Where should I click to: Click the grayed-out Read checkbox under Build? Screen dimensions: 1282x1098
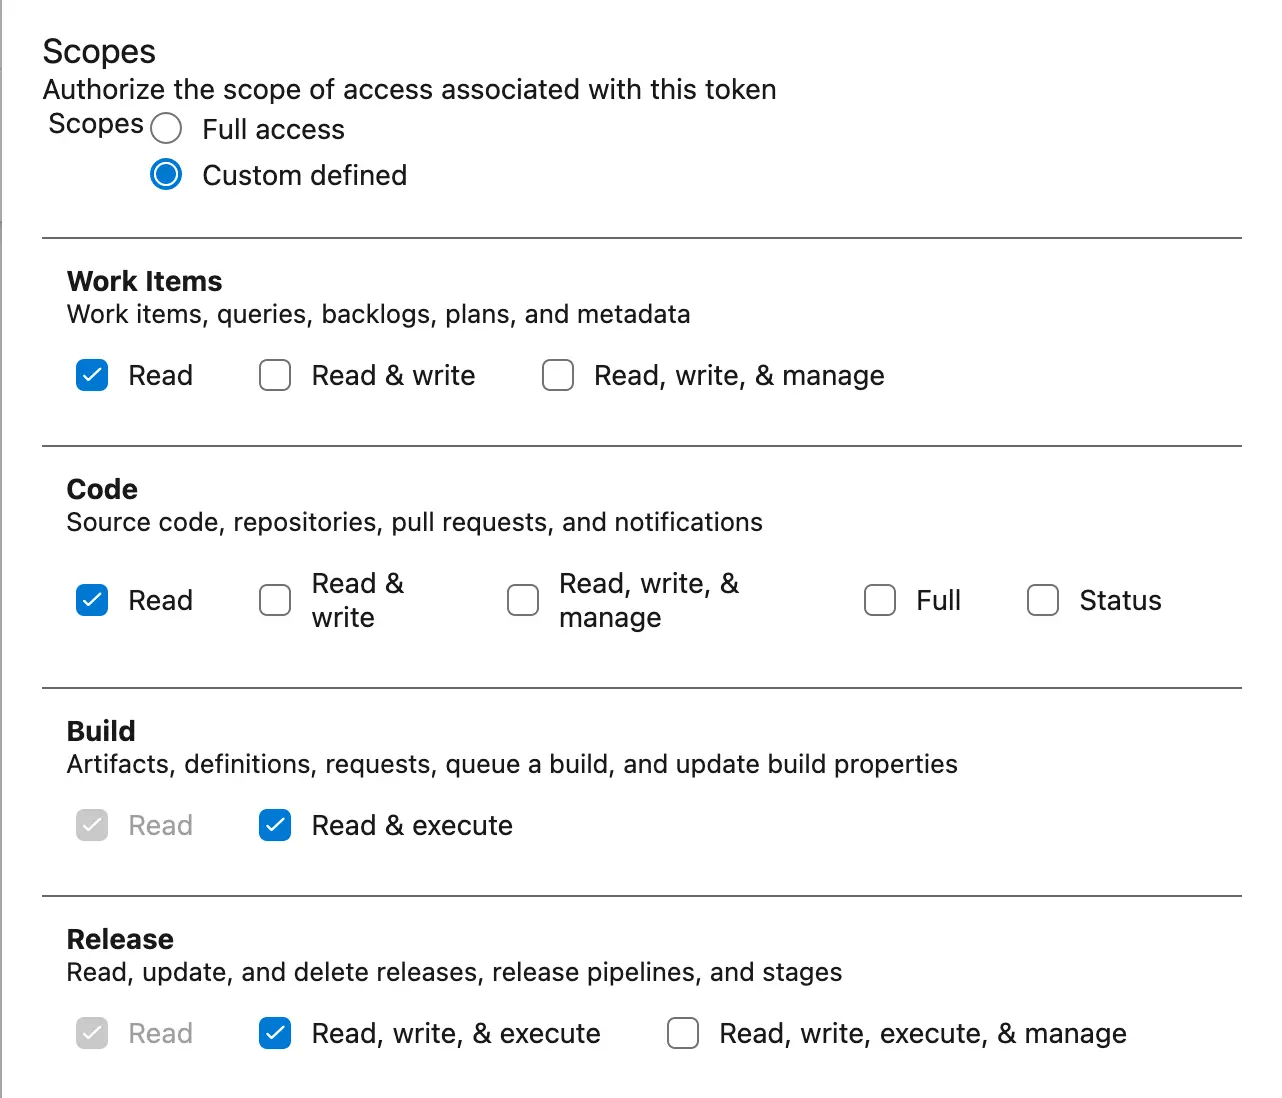[x=91, y=825]
